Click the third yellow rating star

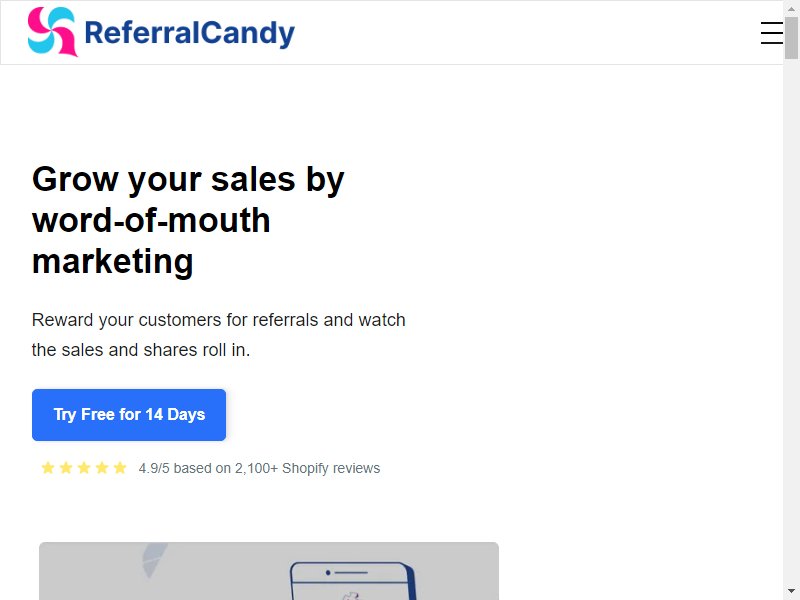click(x=84, y=467)
